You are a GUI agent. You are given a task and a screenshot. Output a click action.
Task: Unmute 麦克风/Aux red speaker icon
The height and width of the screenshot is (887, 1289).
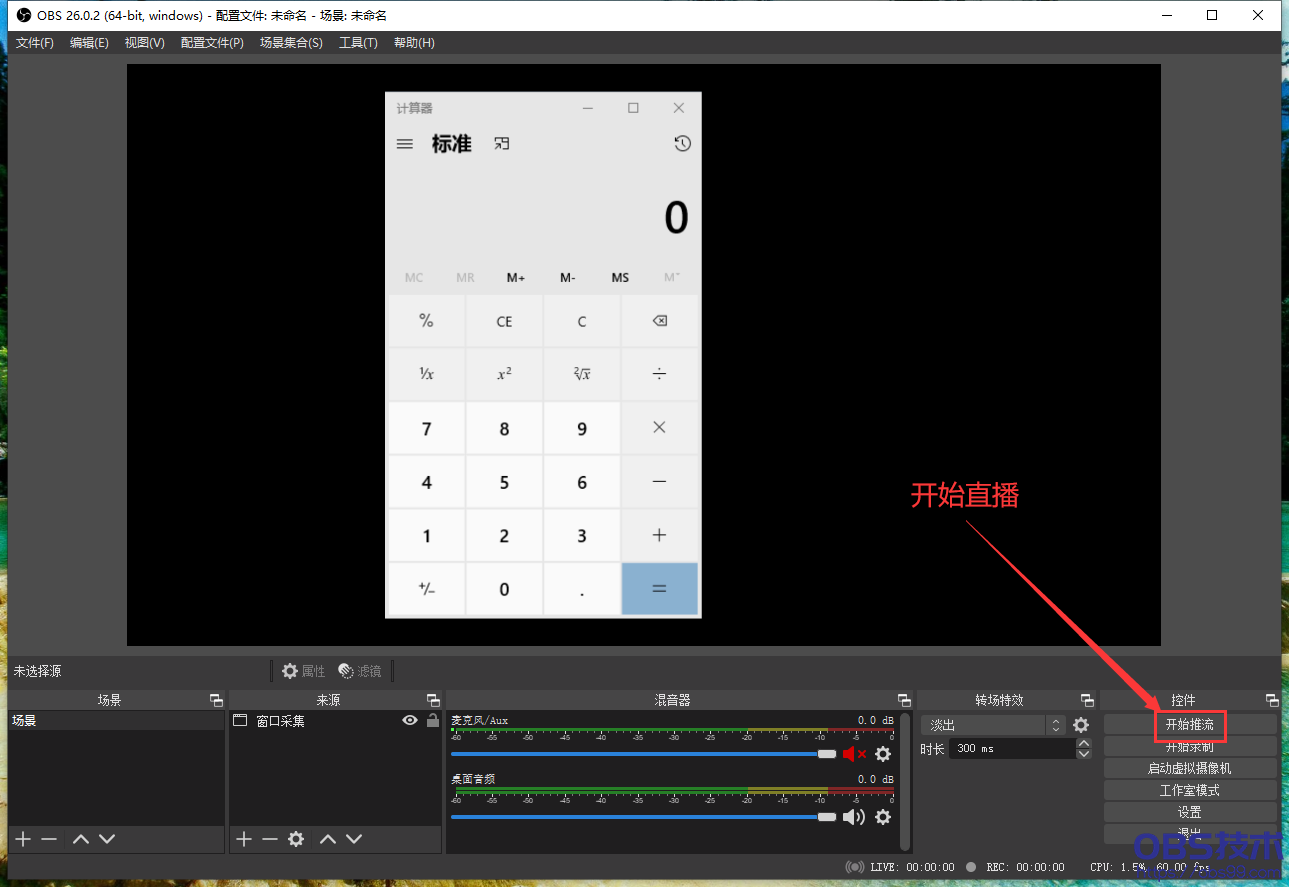pyautogui.click(x=854, y=754)
